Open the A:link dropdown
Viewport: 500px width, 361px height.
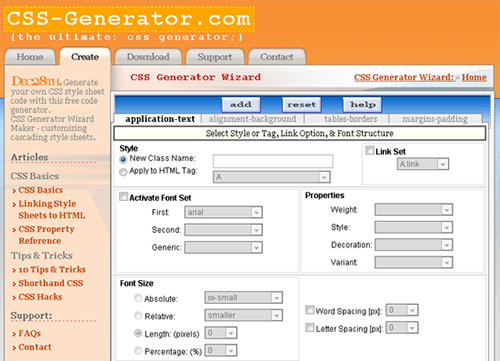[423, 164]
